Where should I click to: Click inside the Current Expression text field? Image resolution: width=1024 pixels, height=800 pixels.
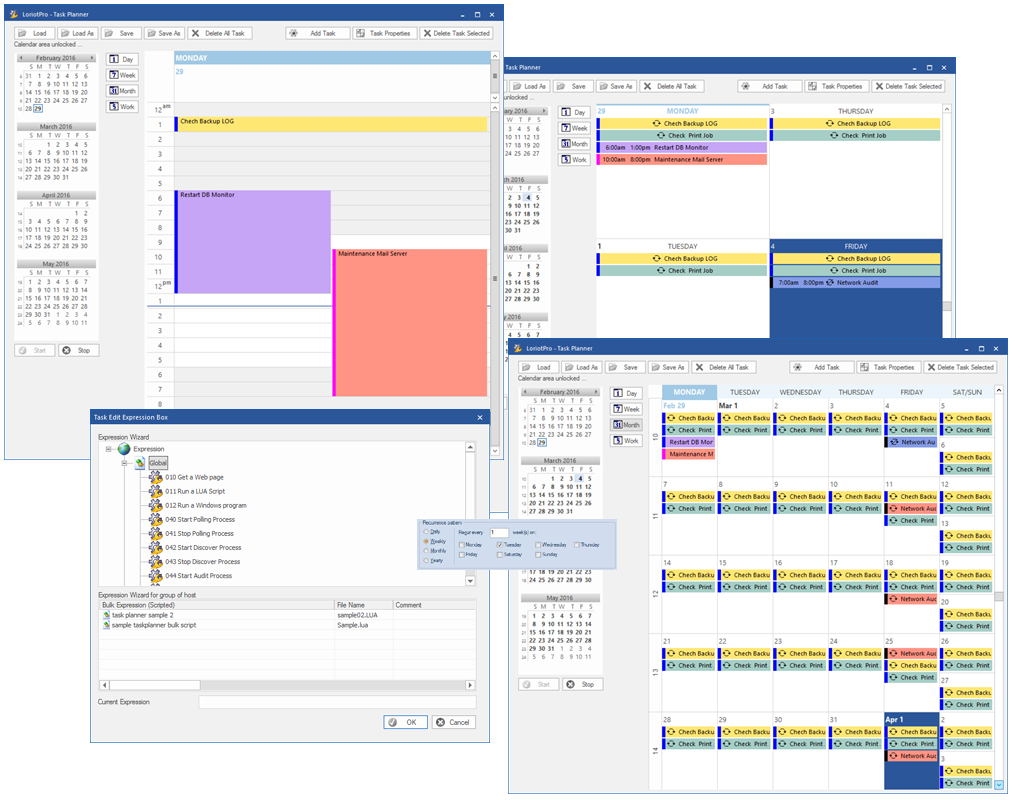(336, 702)
